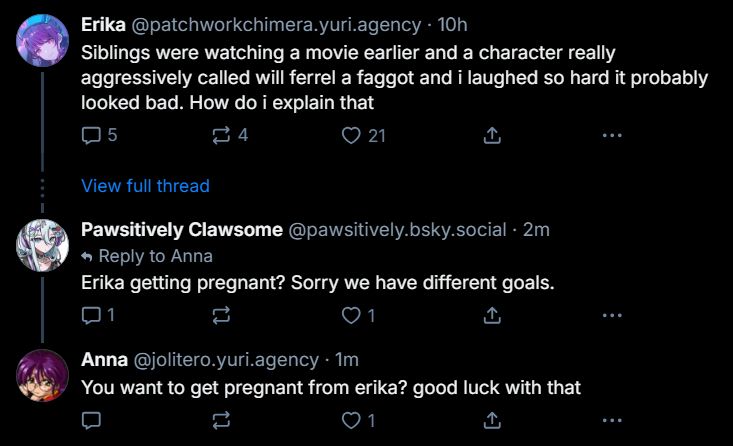The height and width of the screenshot is (446, 733).
Task: Open the @jolitero.yuri.agency handle
Action: point(225,360)
